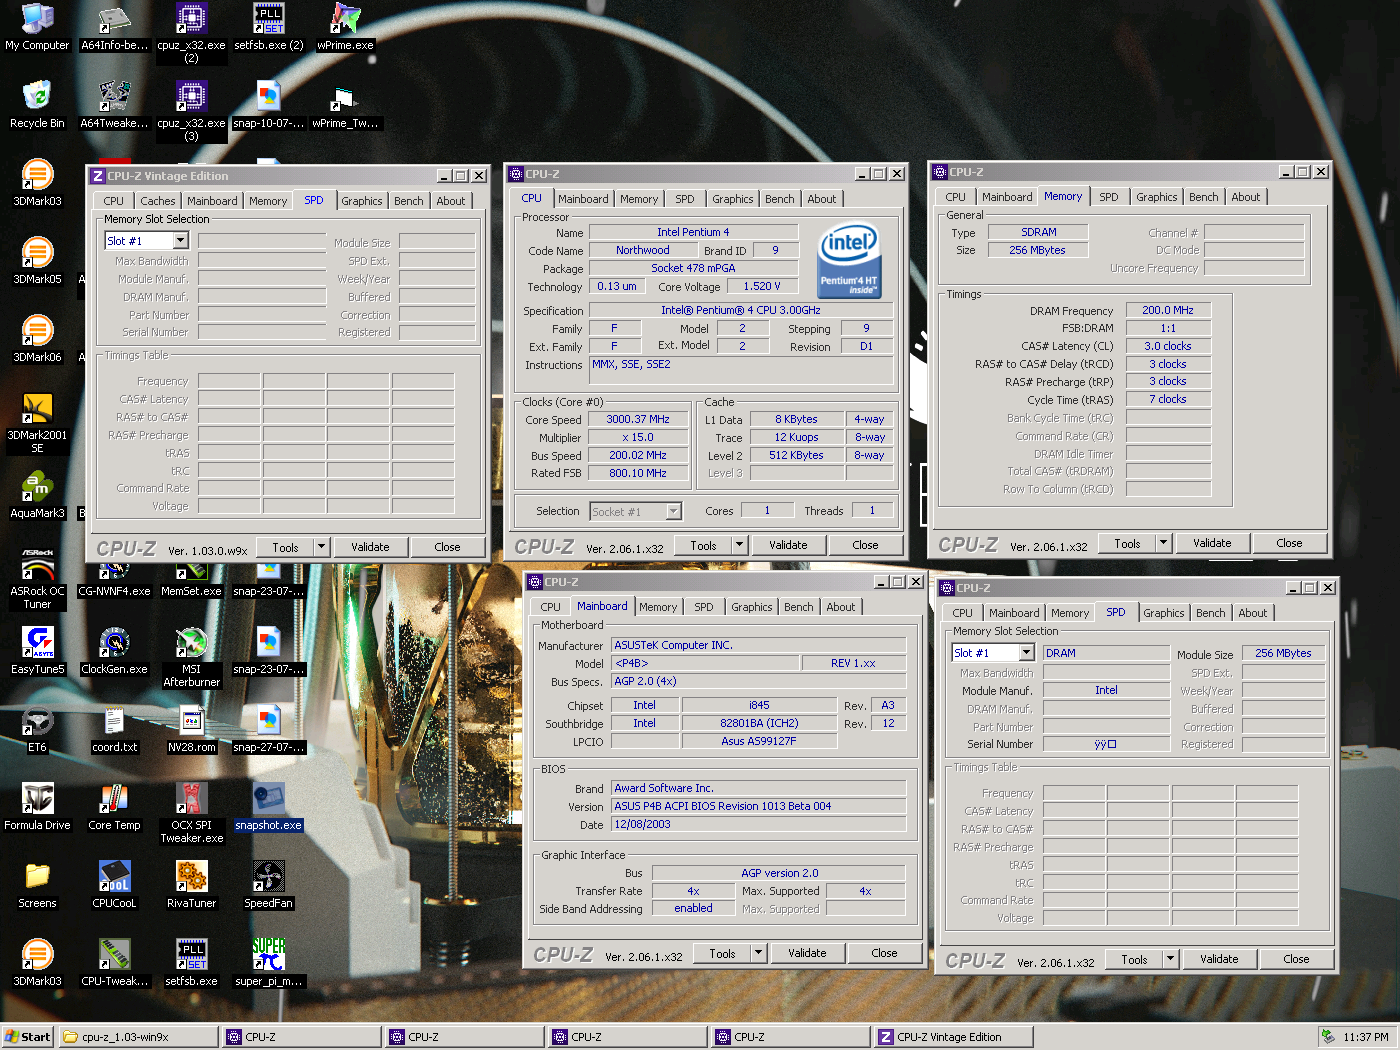This screenshot has height=1050, width=1400.
Task: Click the ASUSTeK Computer INC. manufacturer field
Action: coord(759,645)
